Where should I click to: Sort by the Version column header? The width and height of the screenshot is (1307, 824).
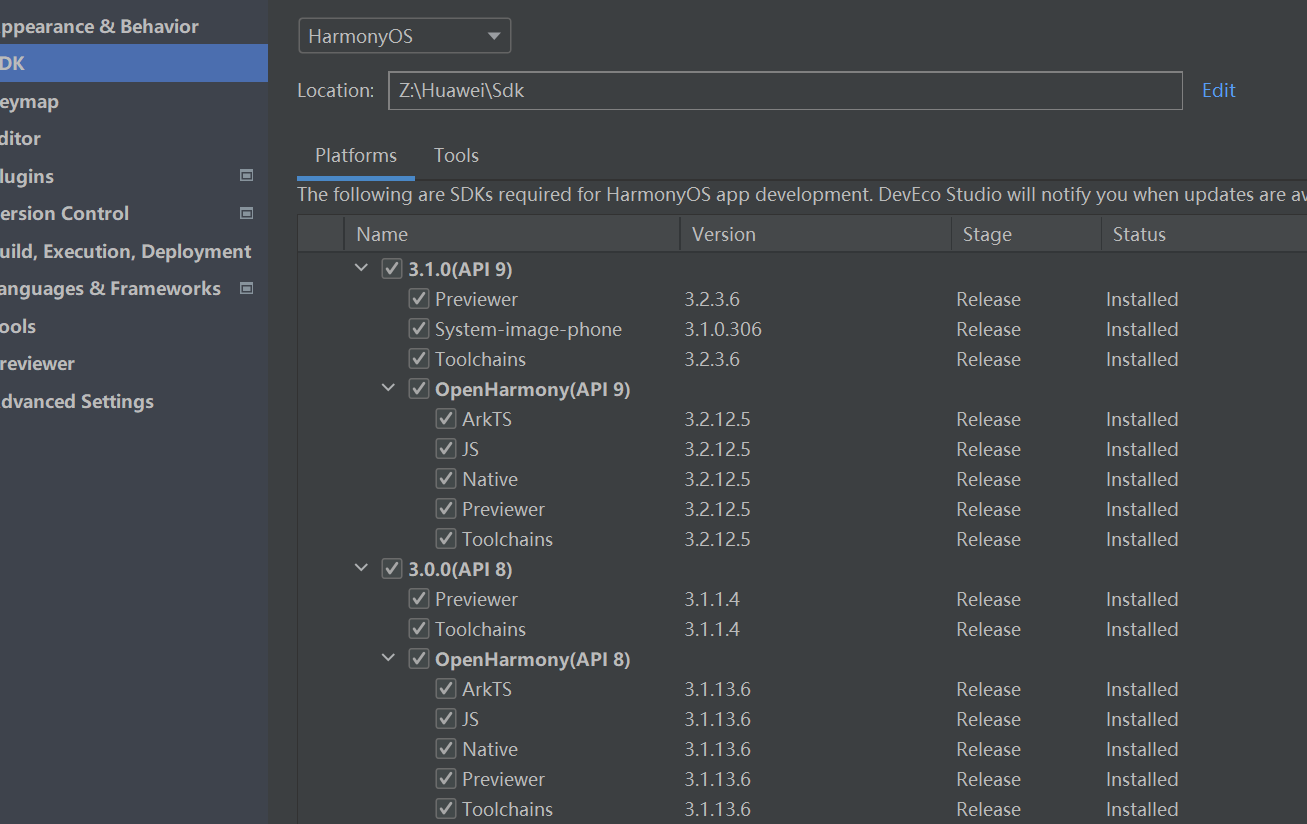point(816,234)
